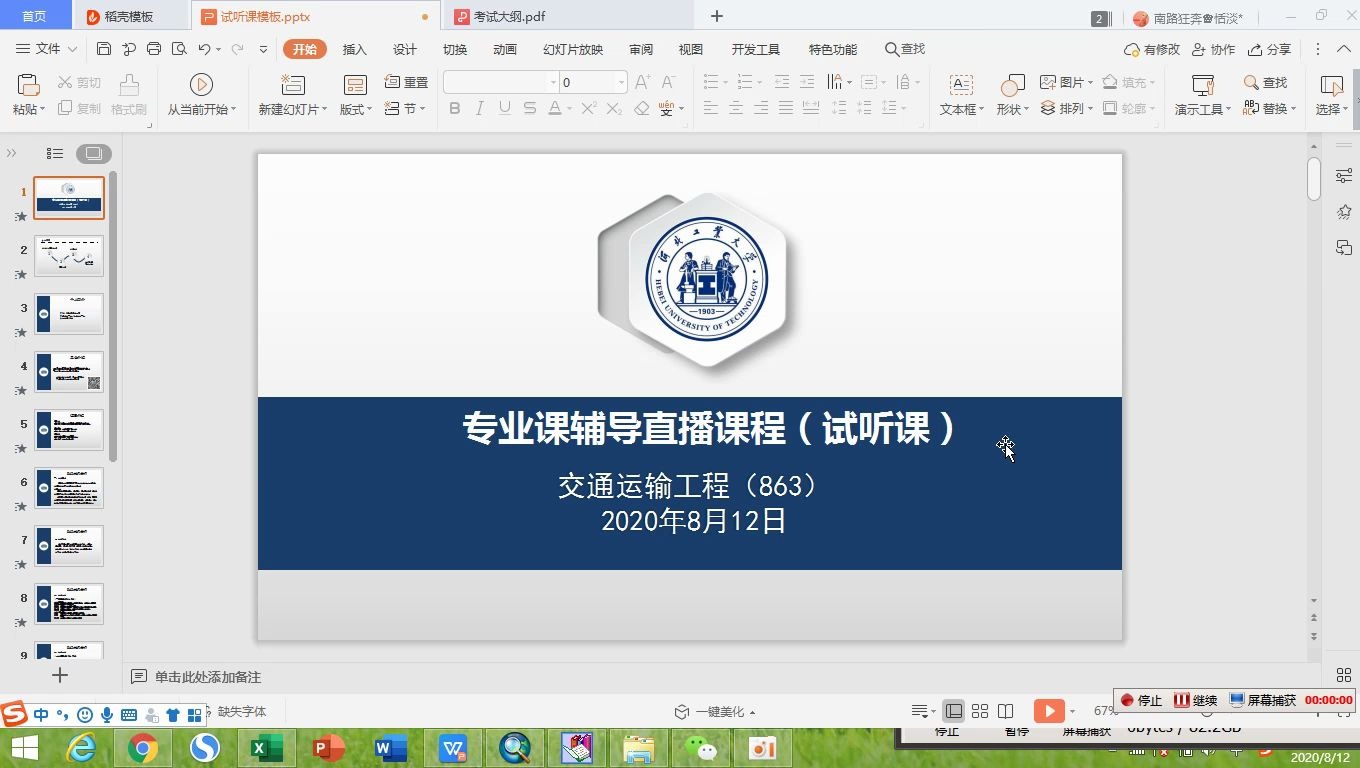1360x768 pixels.
Task: Toggle italic formatting in font group
Action: tap(480, 108)
